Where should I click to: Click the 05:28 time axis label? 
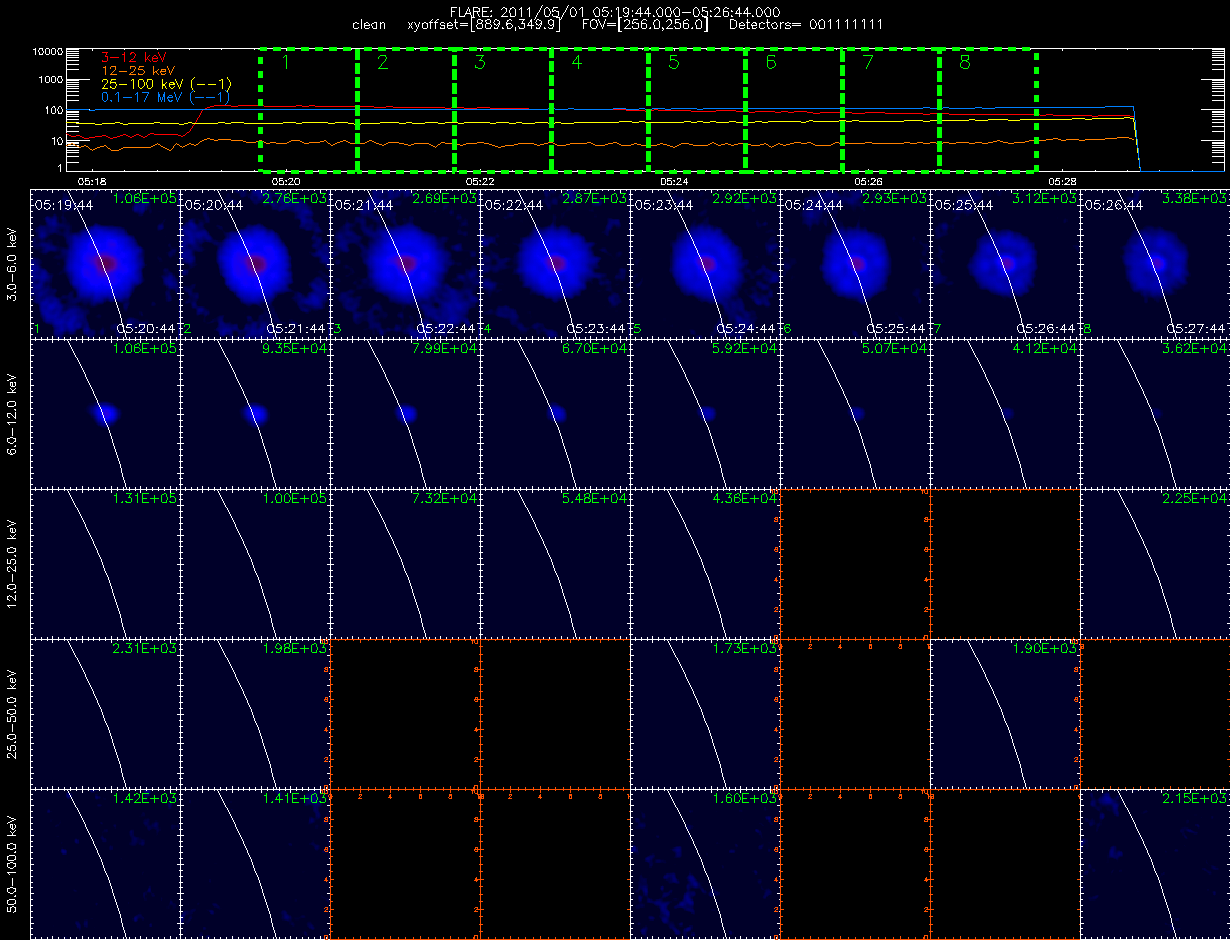[1062, 181]
